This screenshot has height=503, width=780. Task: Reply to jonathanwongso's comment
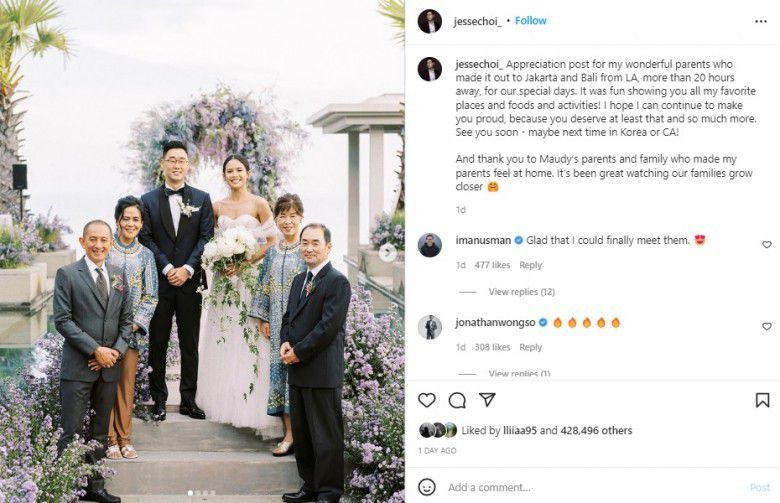530,347
